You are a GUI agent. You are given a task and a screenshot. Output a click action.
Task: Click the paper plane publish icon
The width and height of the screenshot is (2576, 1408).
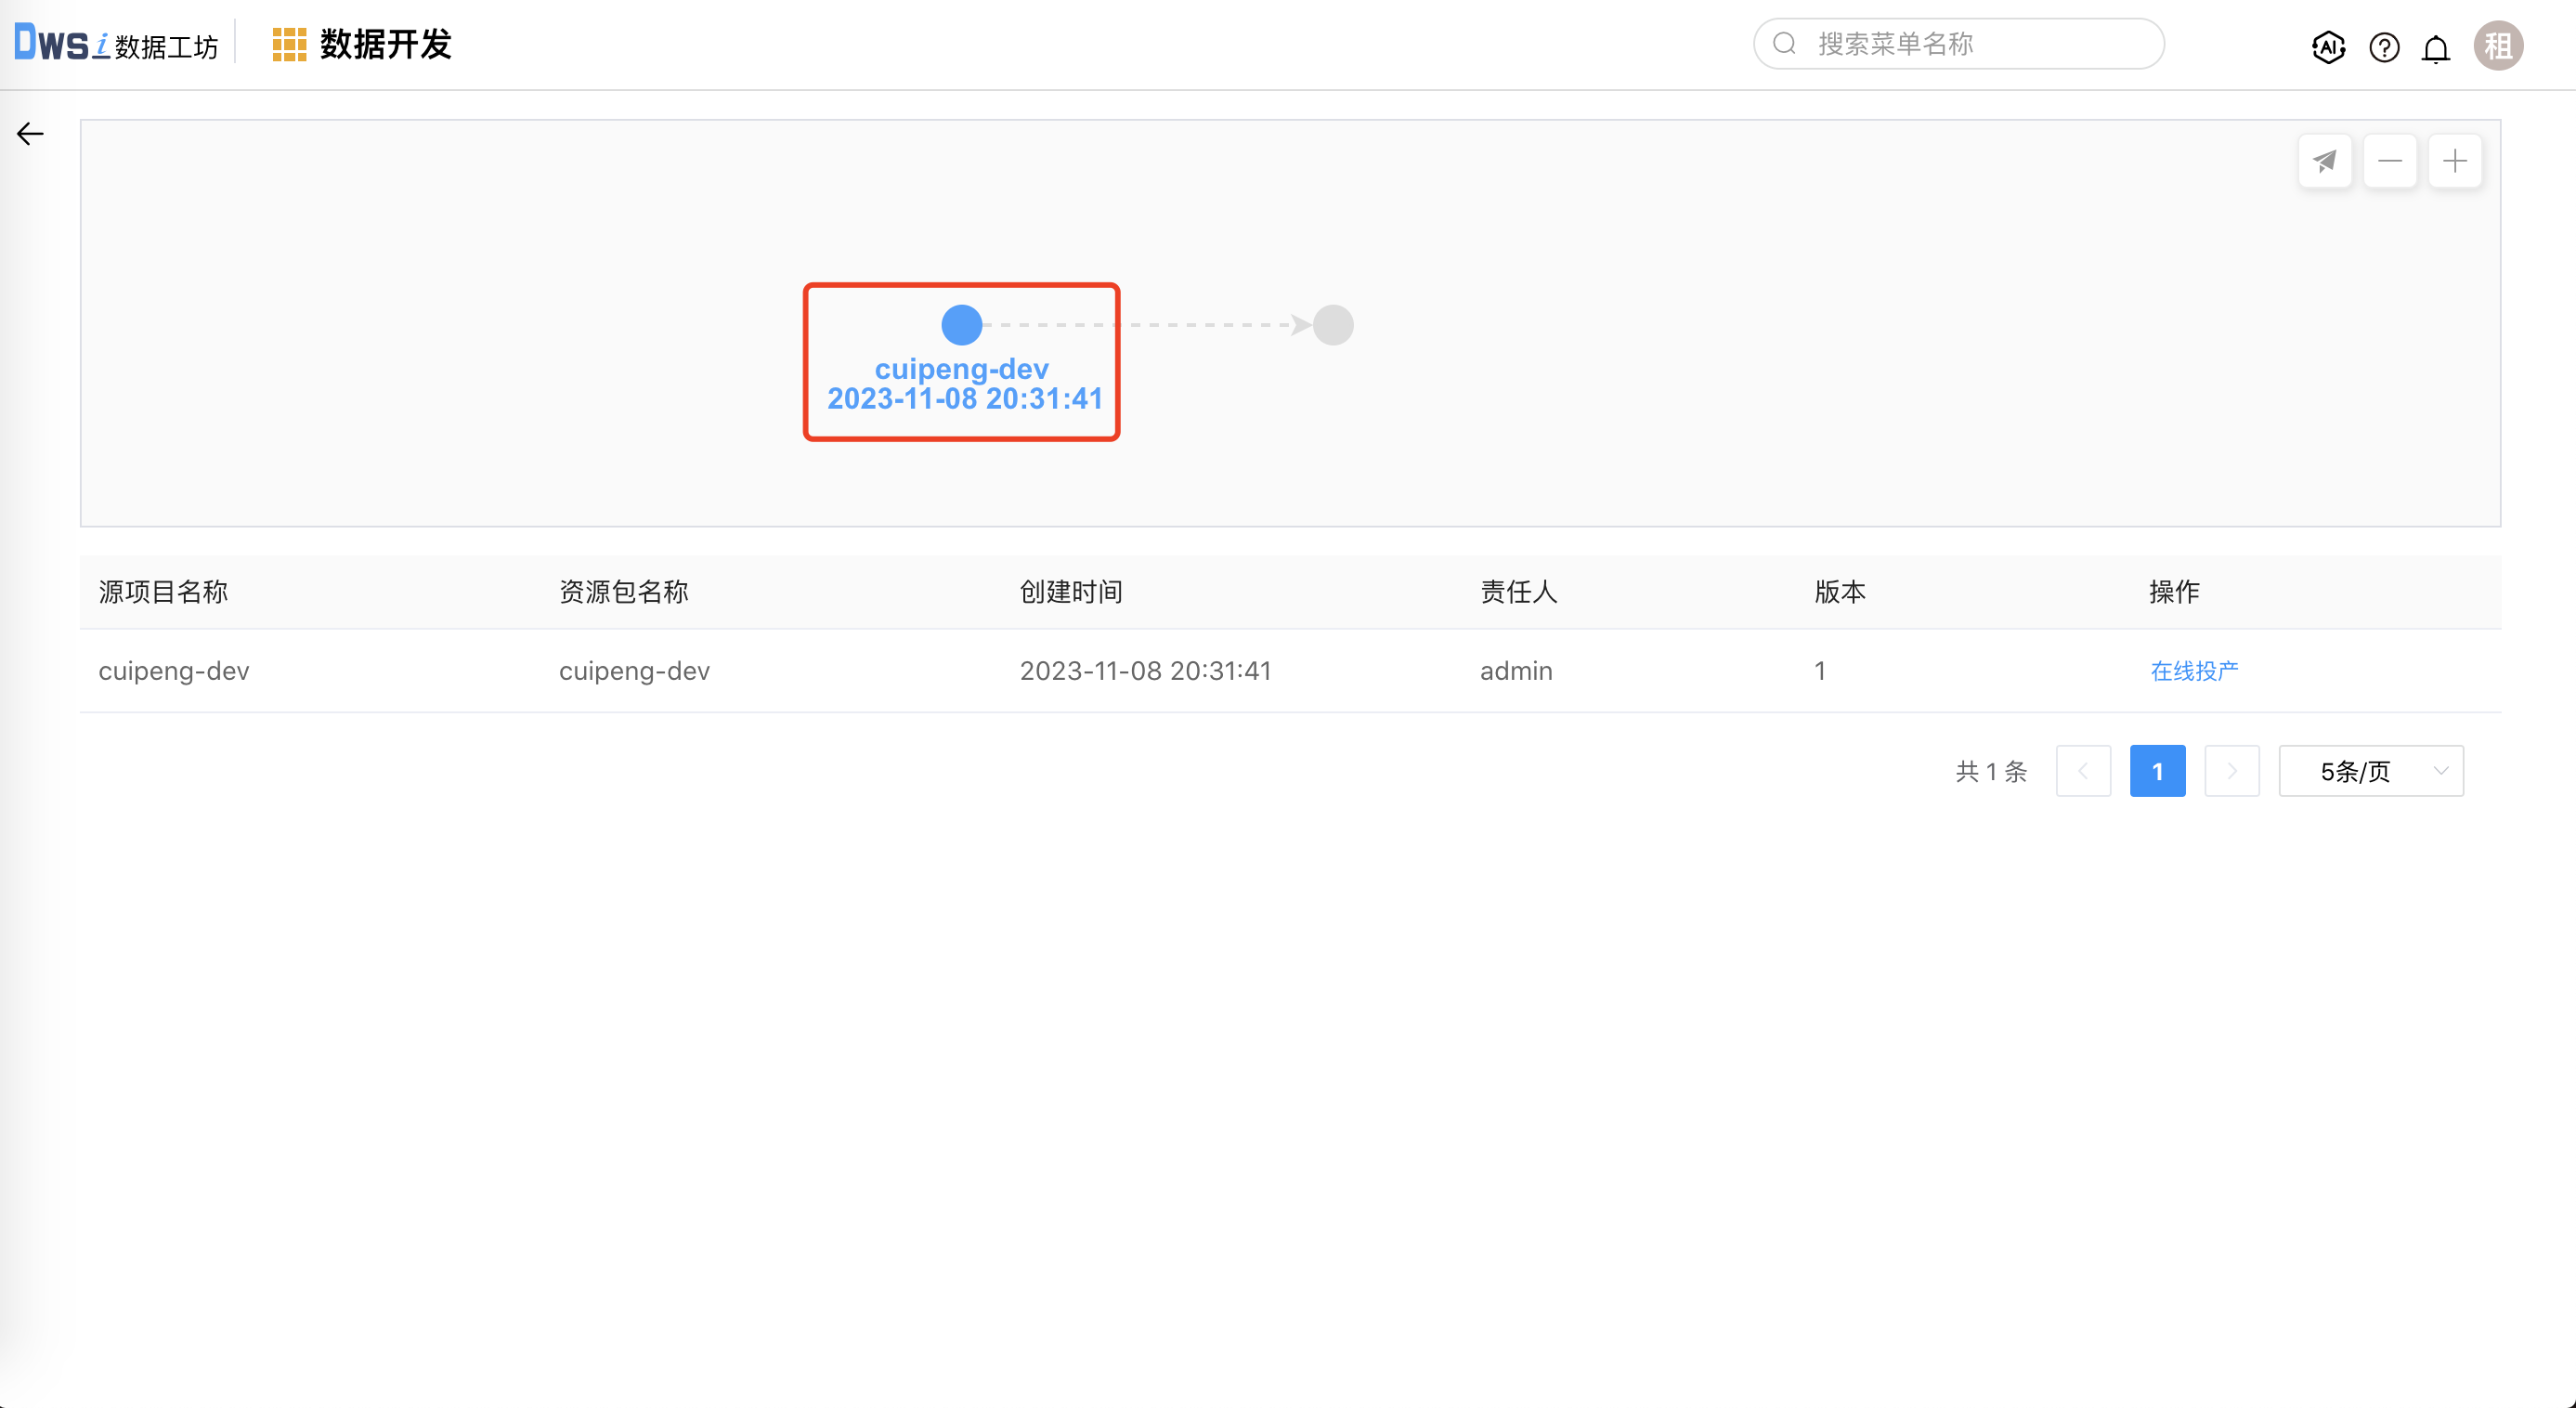(x=2324, y=161)
